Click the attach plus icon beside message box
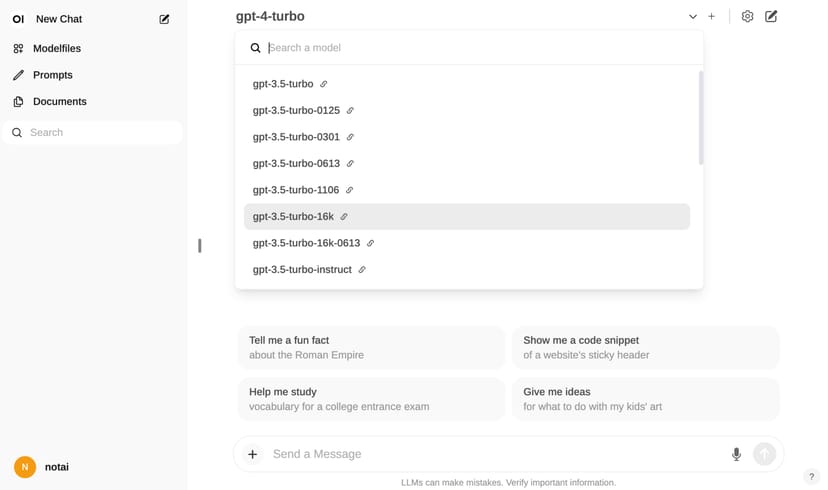Image resolution: width=828 pixels, height=490 pixels. pyautogui.click(x=253, y=454)
